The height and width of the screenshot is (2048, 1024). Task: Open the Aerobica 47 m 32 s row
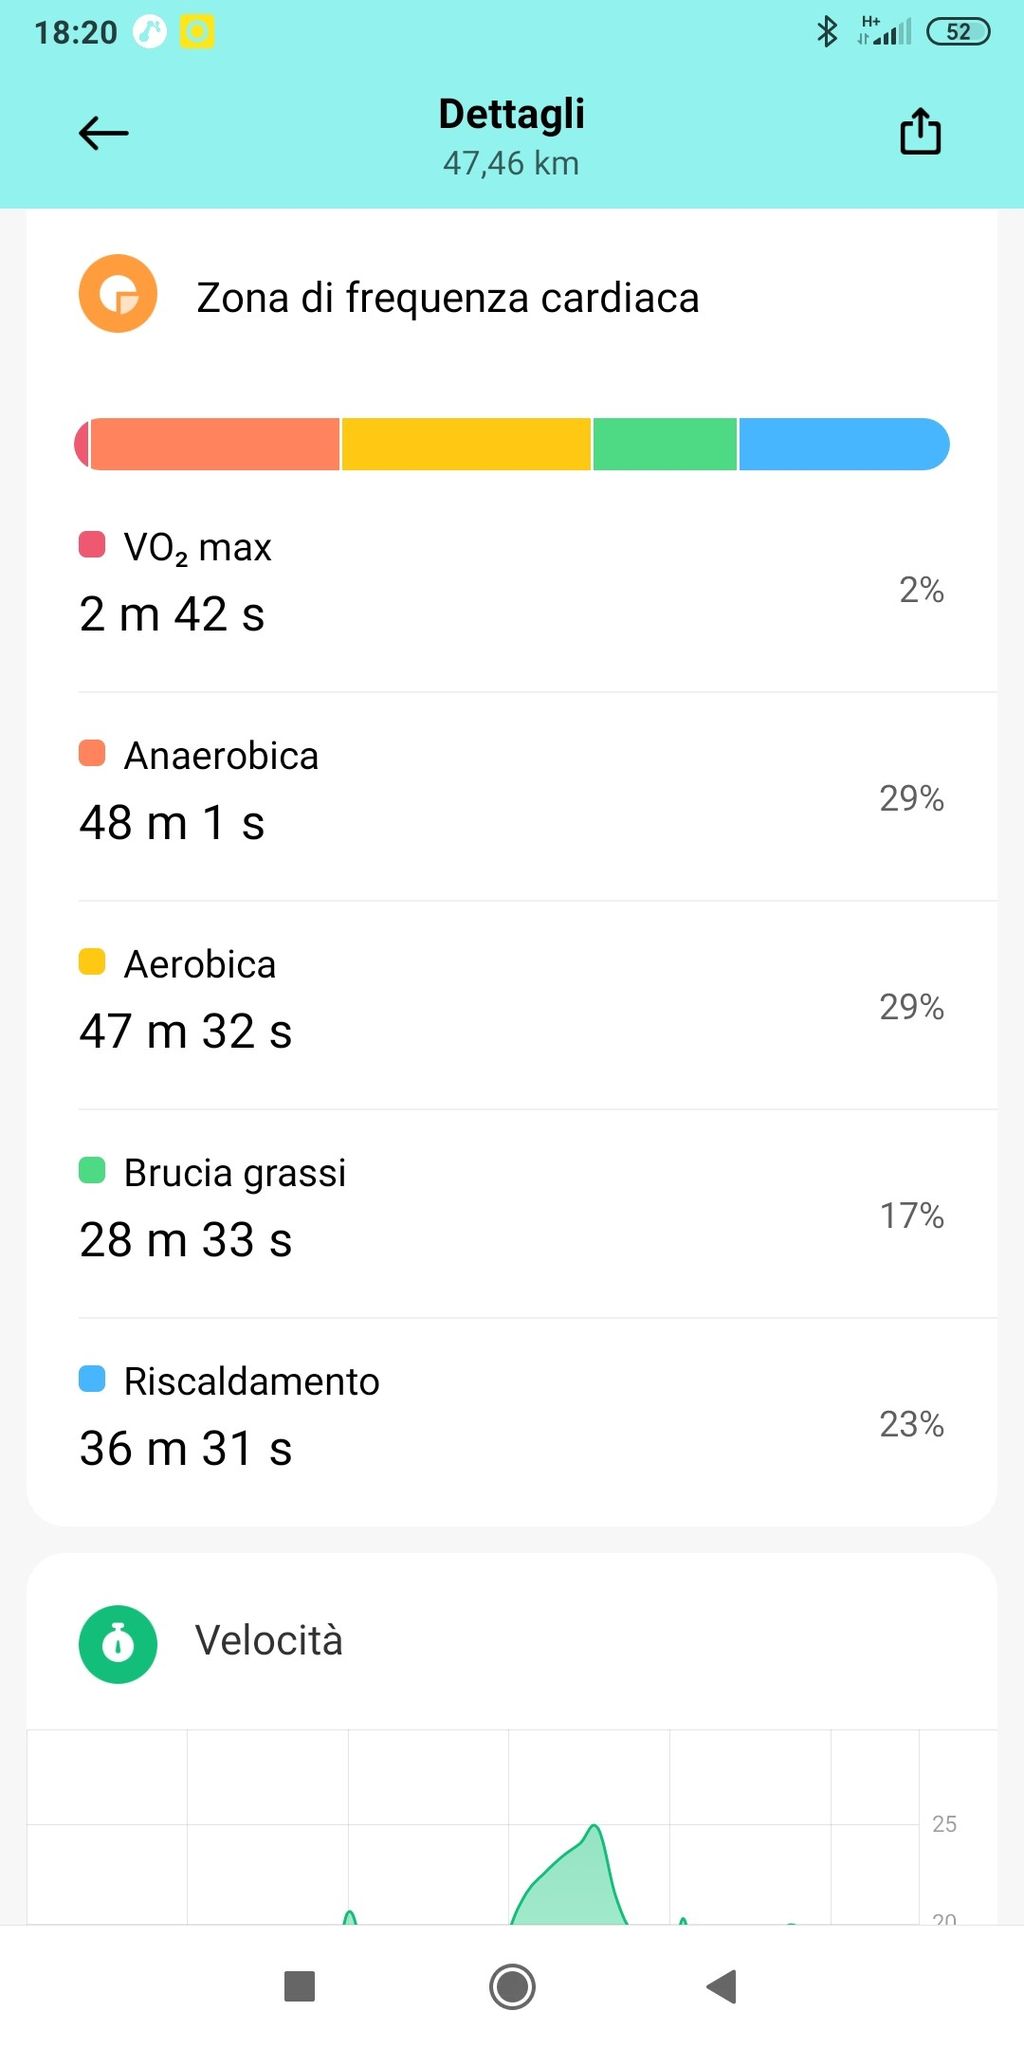point(512,1005)
